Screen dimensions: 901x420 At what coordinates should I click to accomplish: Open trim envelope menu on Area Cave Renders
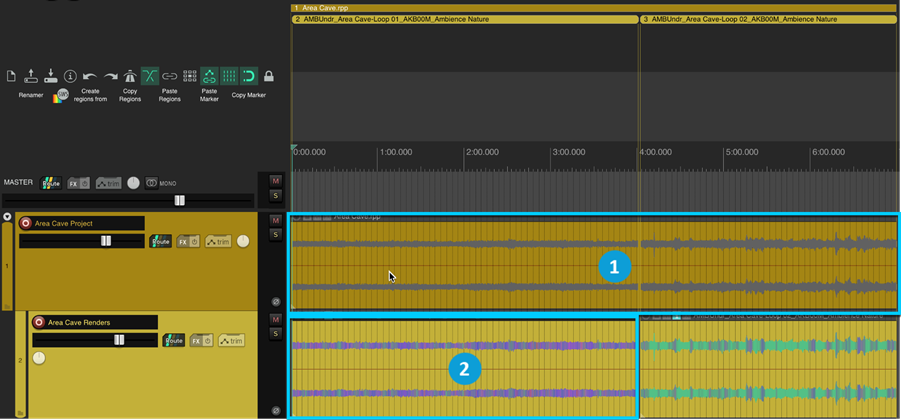tap(231, 340)
